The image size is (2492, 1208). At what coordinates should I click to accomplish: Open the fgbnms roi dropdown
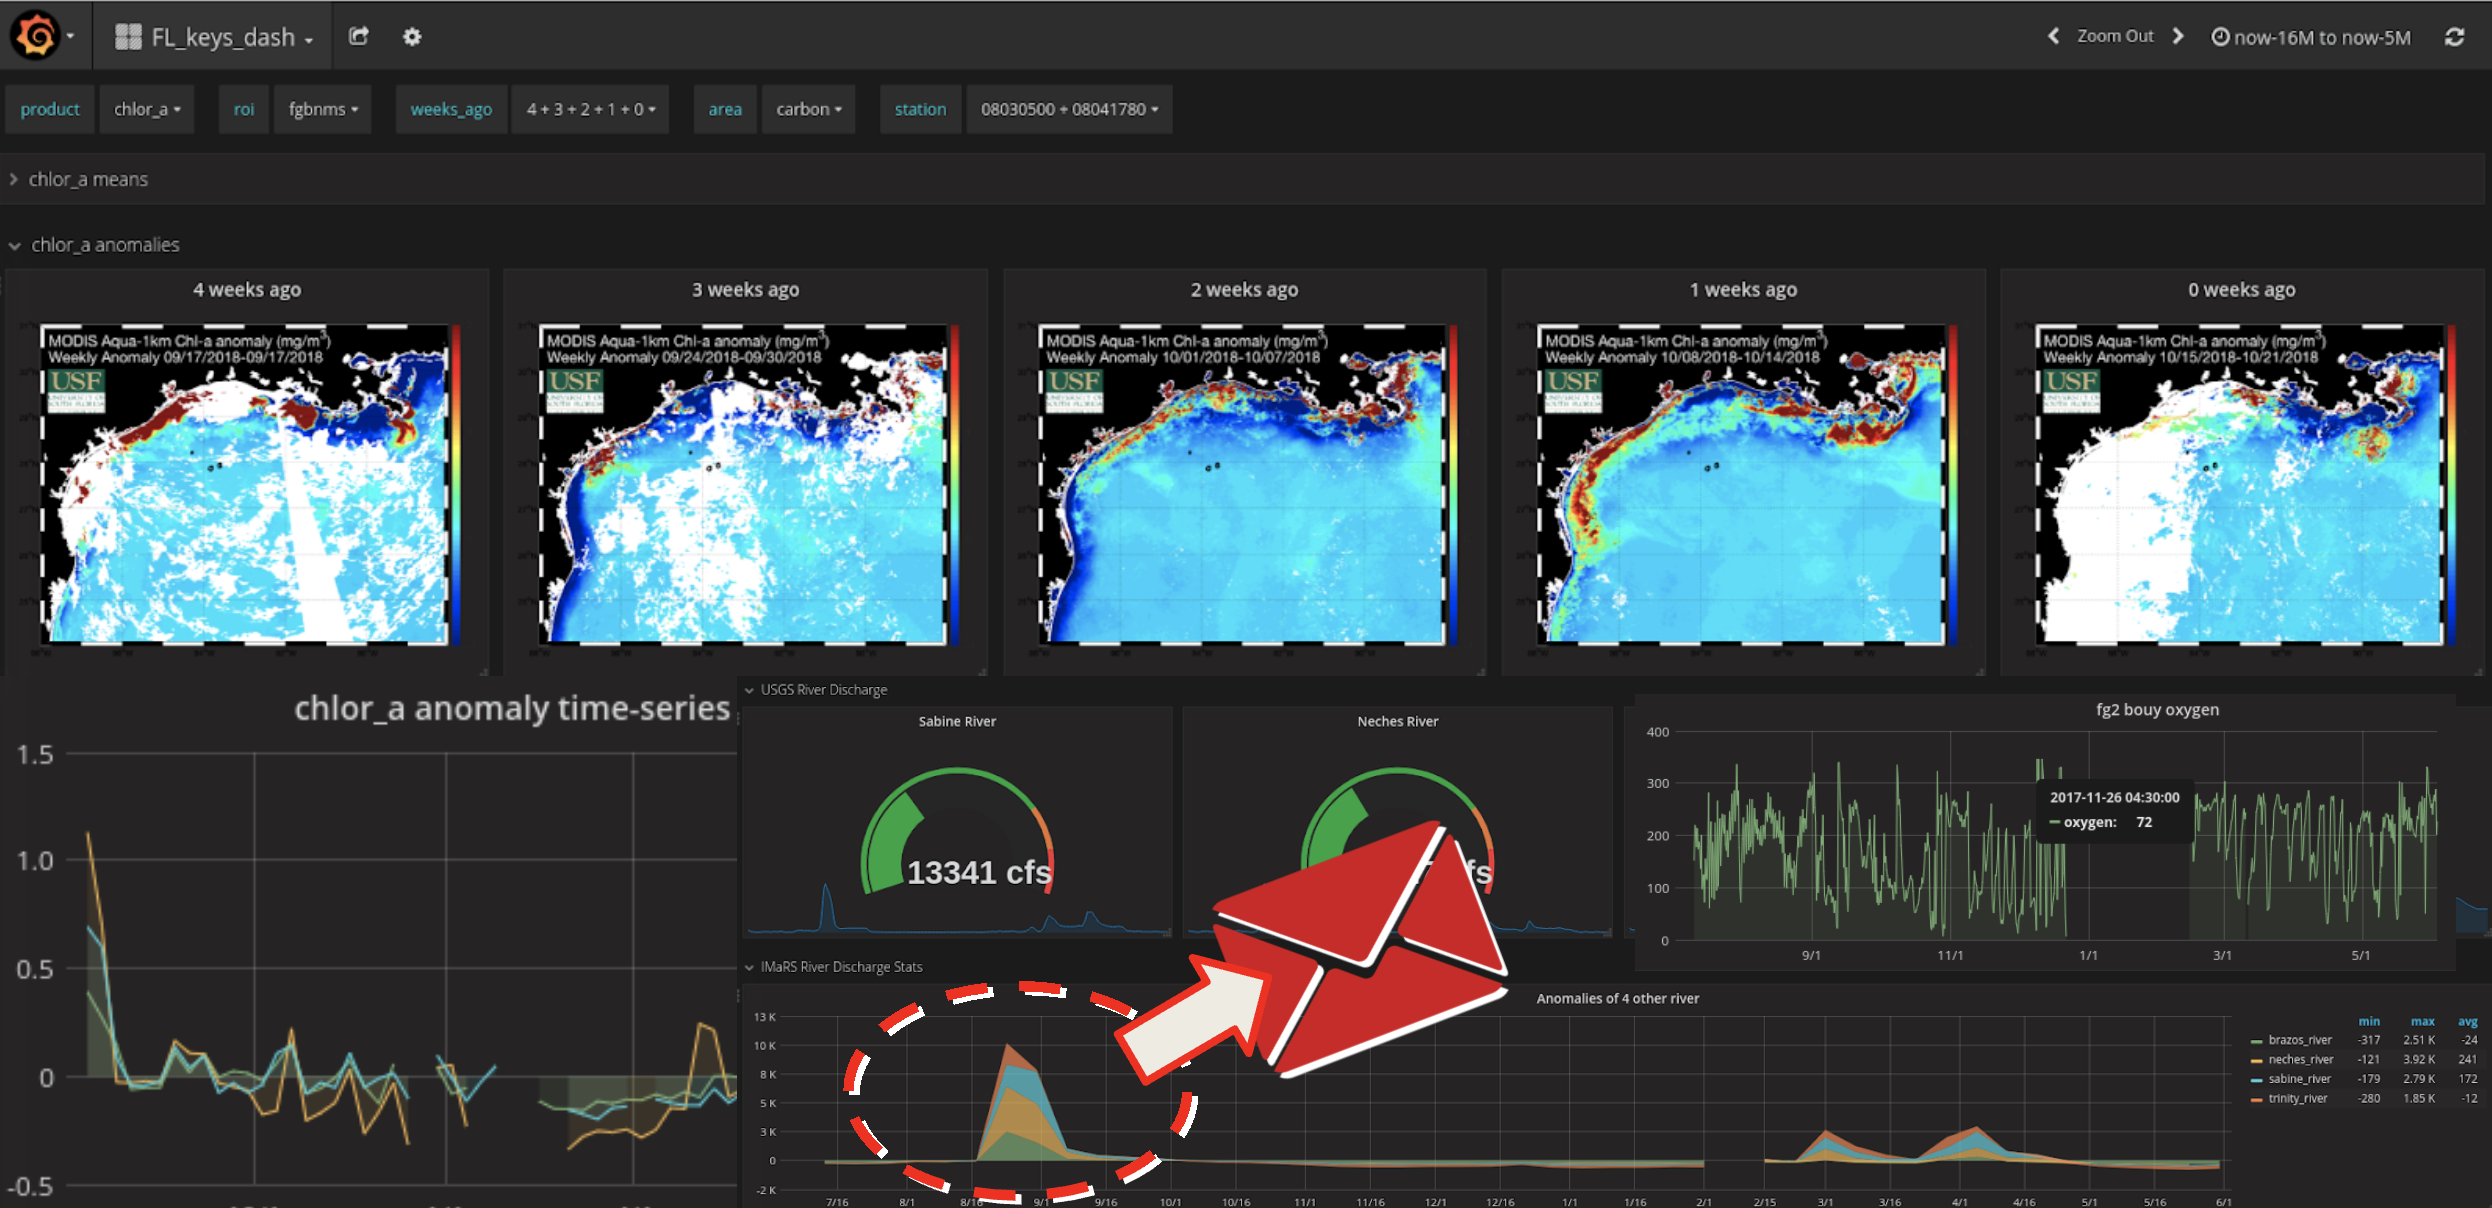pyautogui.click(x=323, y=109)
